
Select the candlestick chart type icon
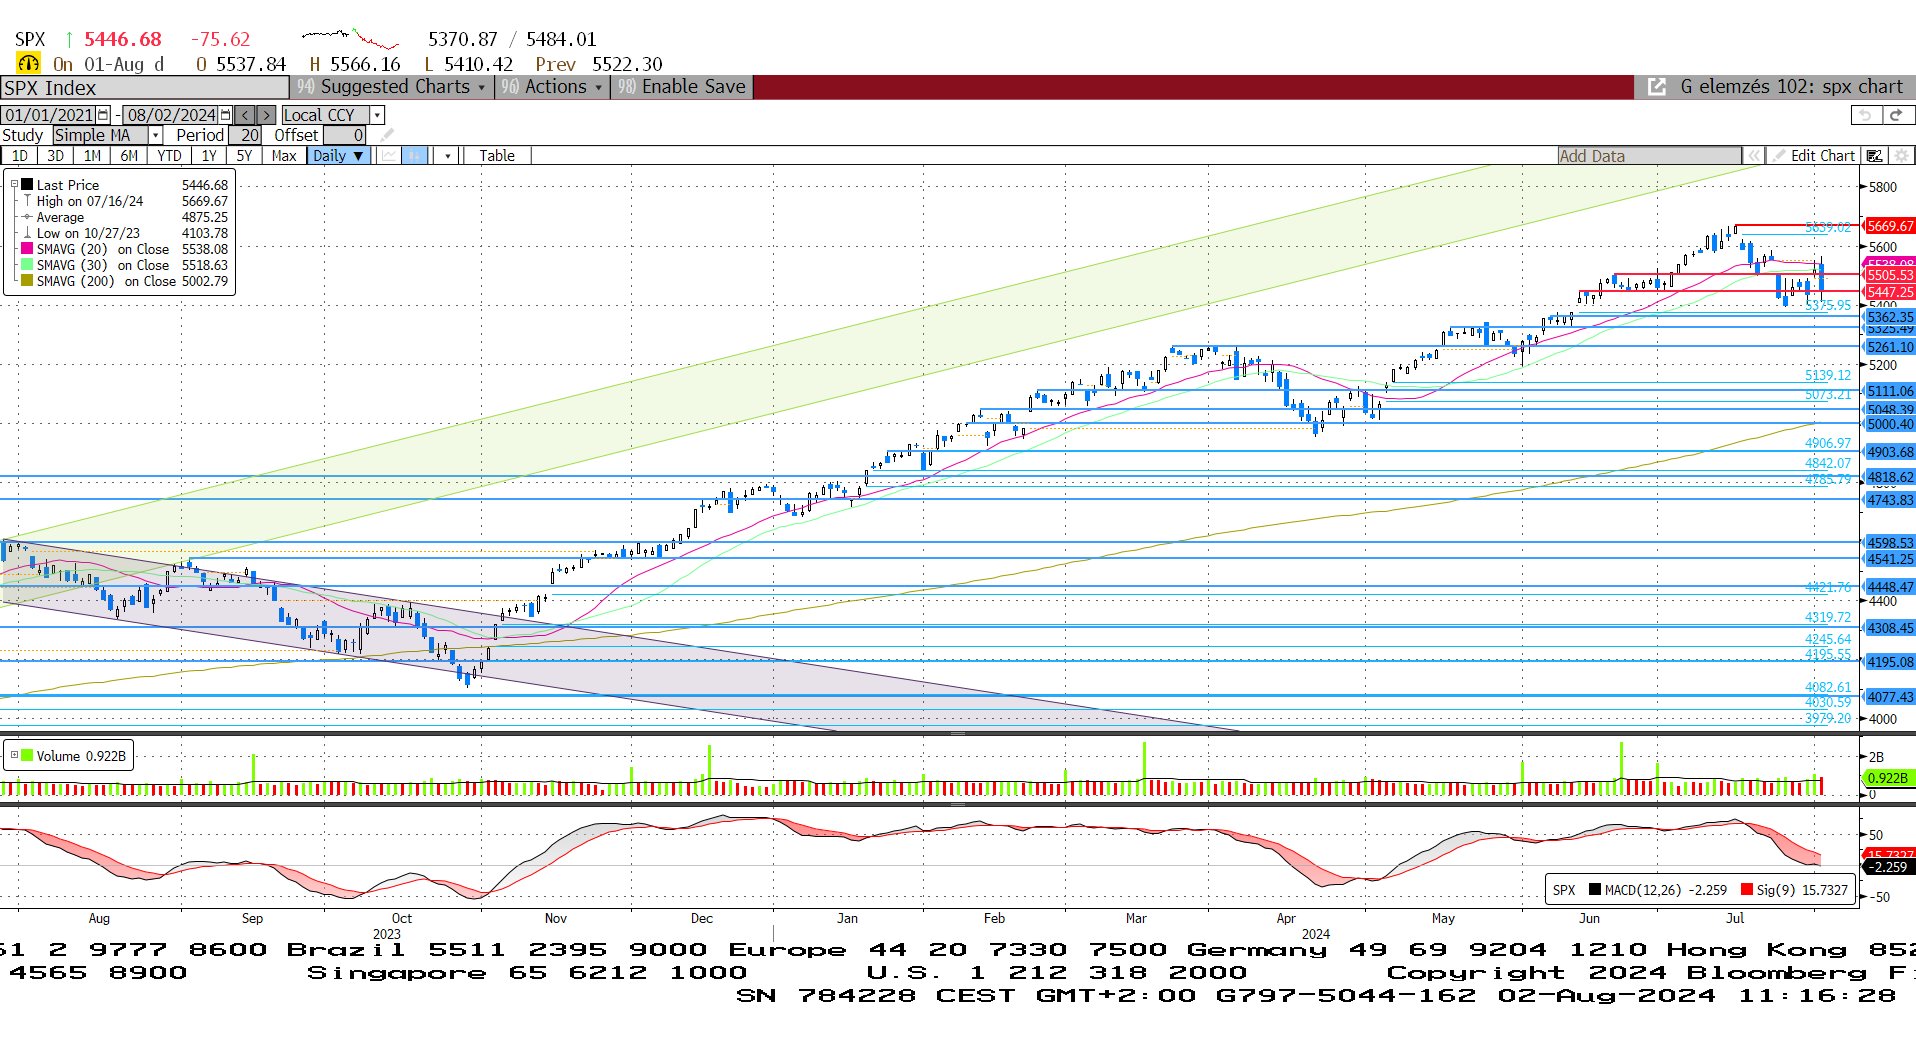pyautogui.click(x=414, y=155)
